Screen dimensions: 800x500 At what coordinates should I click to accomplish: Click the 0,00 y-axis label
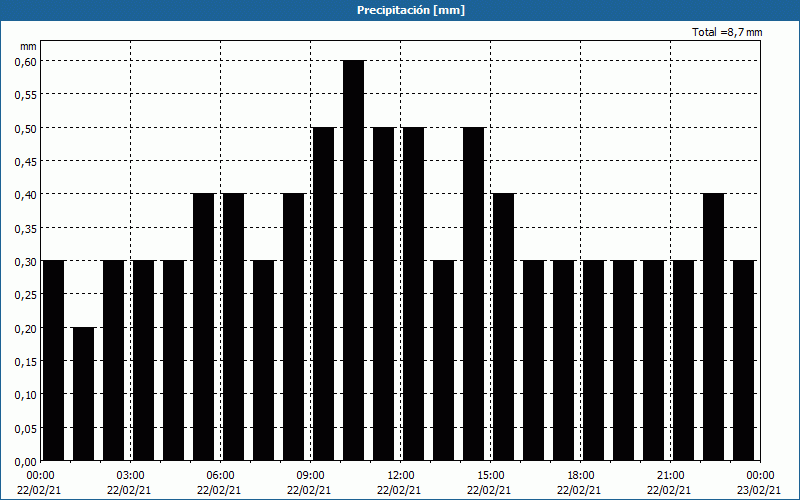click(26, 461)
